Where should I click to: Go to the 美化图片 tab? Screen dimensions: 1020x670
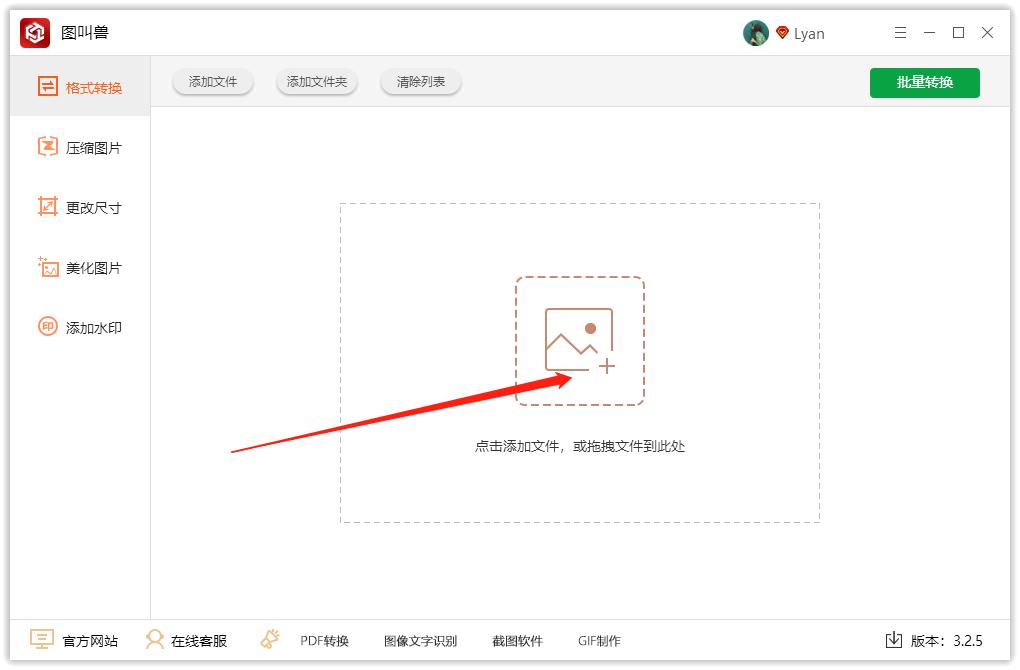tap(80, 268)
